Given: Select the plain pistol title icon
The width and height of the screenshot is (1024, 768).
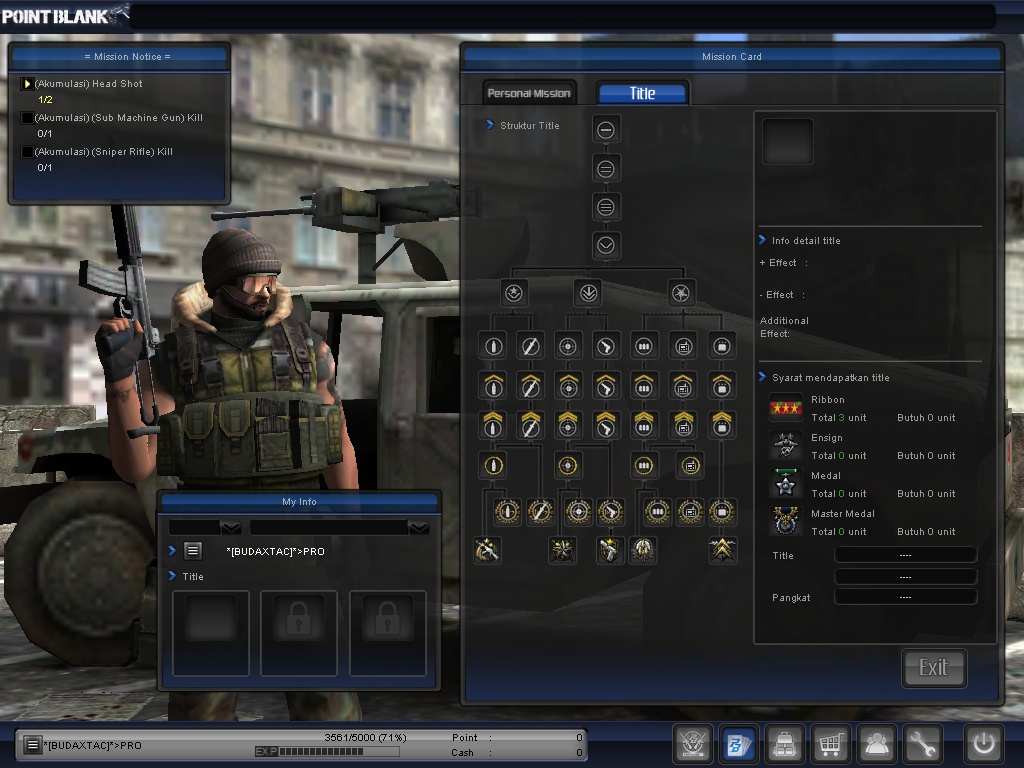Looking at the screenshot, I should [606, 346].
